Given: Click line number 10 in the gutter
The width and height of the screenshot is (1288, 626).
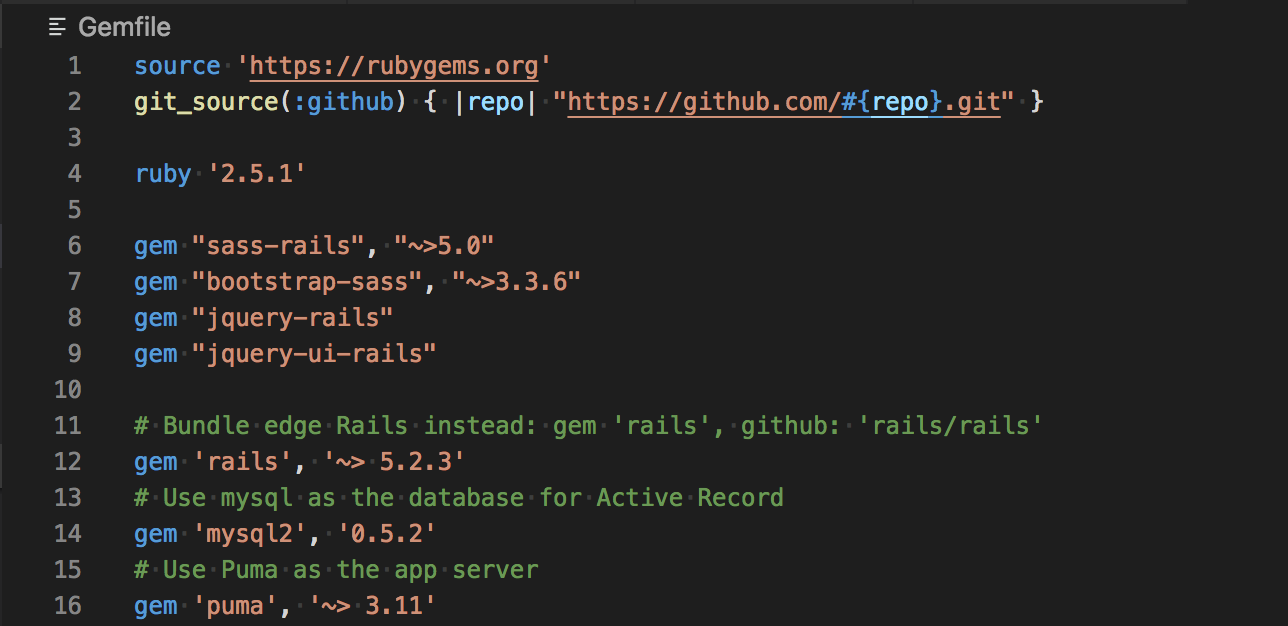Looking at the screenshot, I should pos(67,389).
